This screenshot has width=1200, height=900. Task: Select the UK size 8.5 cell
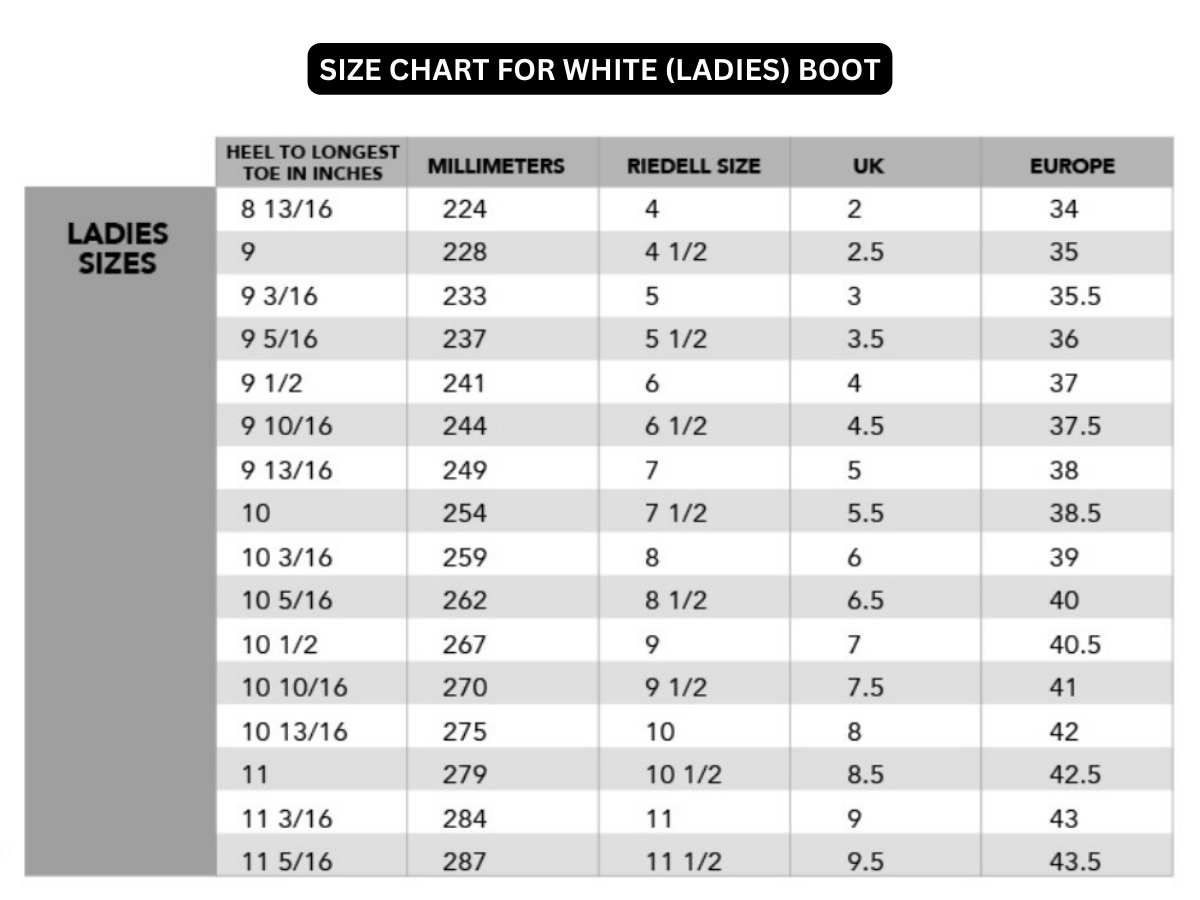click(865, 775)
